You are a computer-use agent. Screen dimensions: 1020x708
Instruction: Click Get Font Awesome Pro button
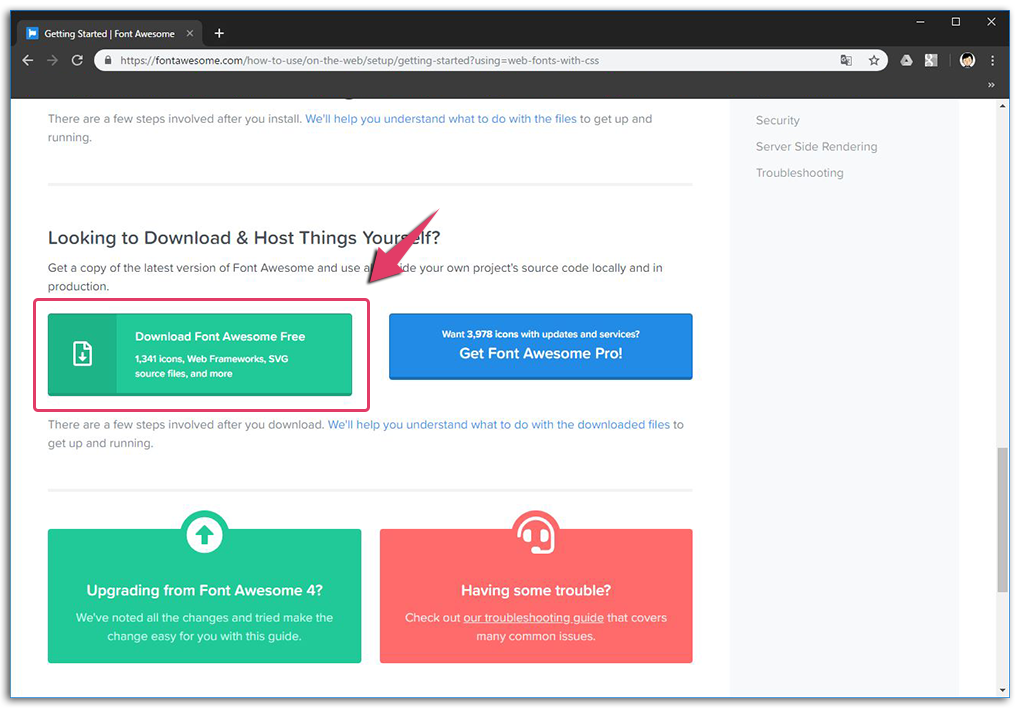click(x=540, y=346)
